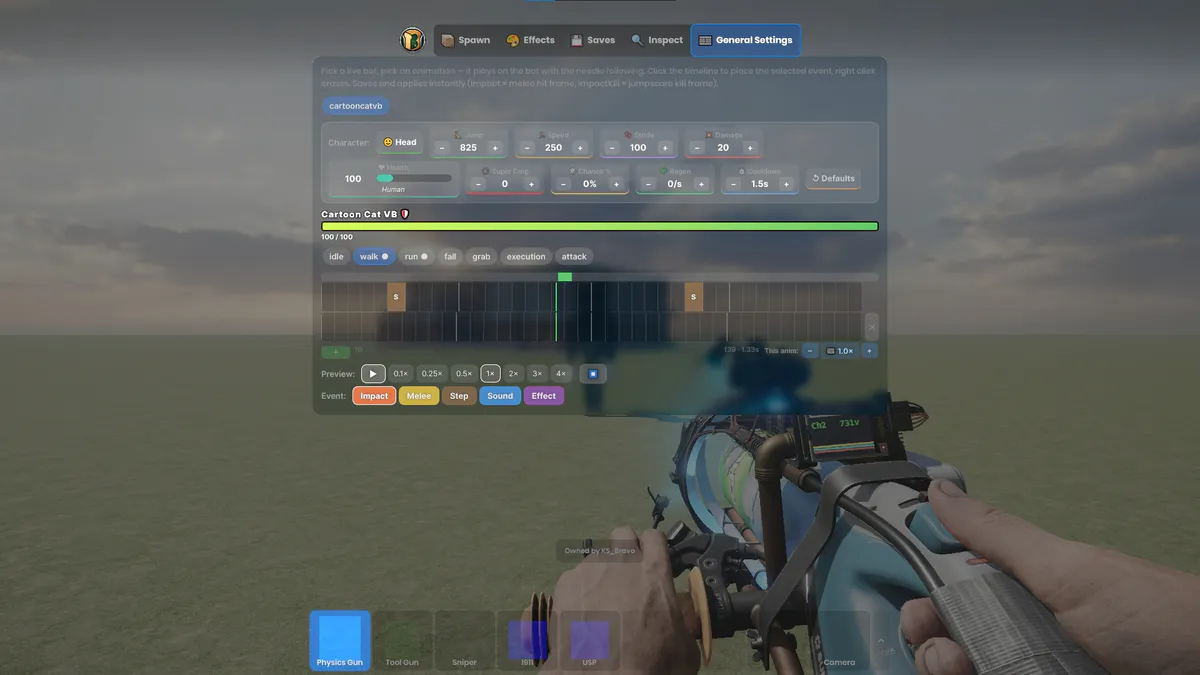Select the USP hotbar slot
This screenshot has height=675, width=1200.
coord(589,641)
